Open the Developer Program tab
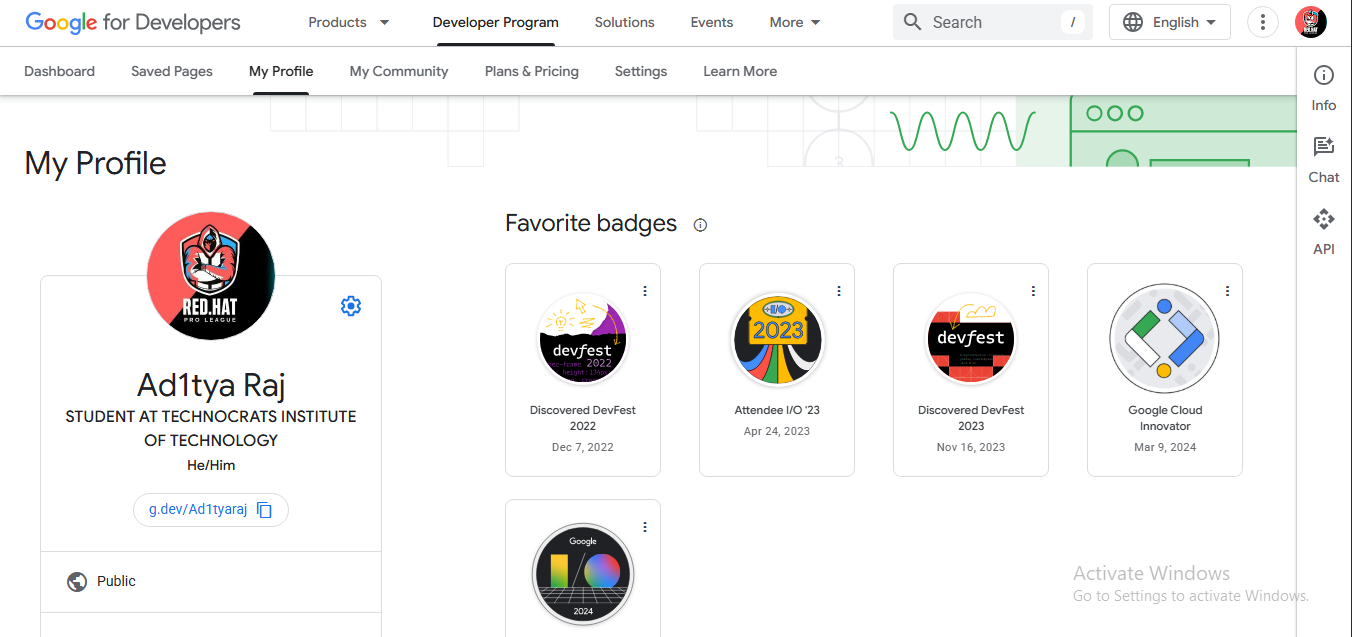Screen dimensions: 1352x637 496,22
